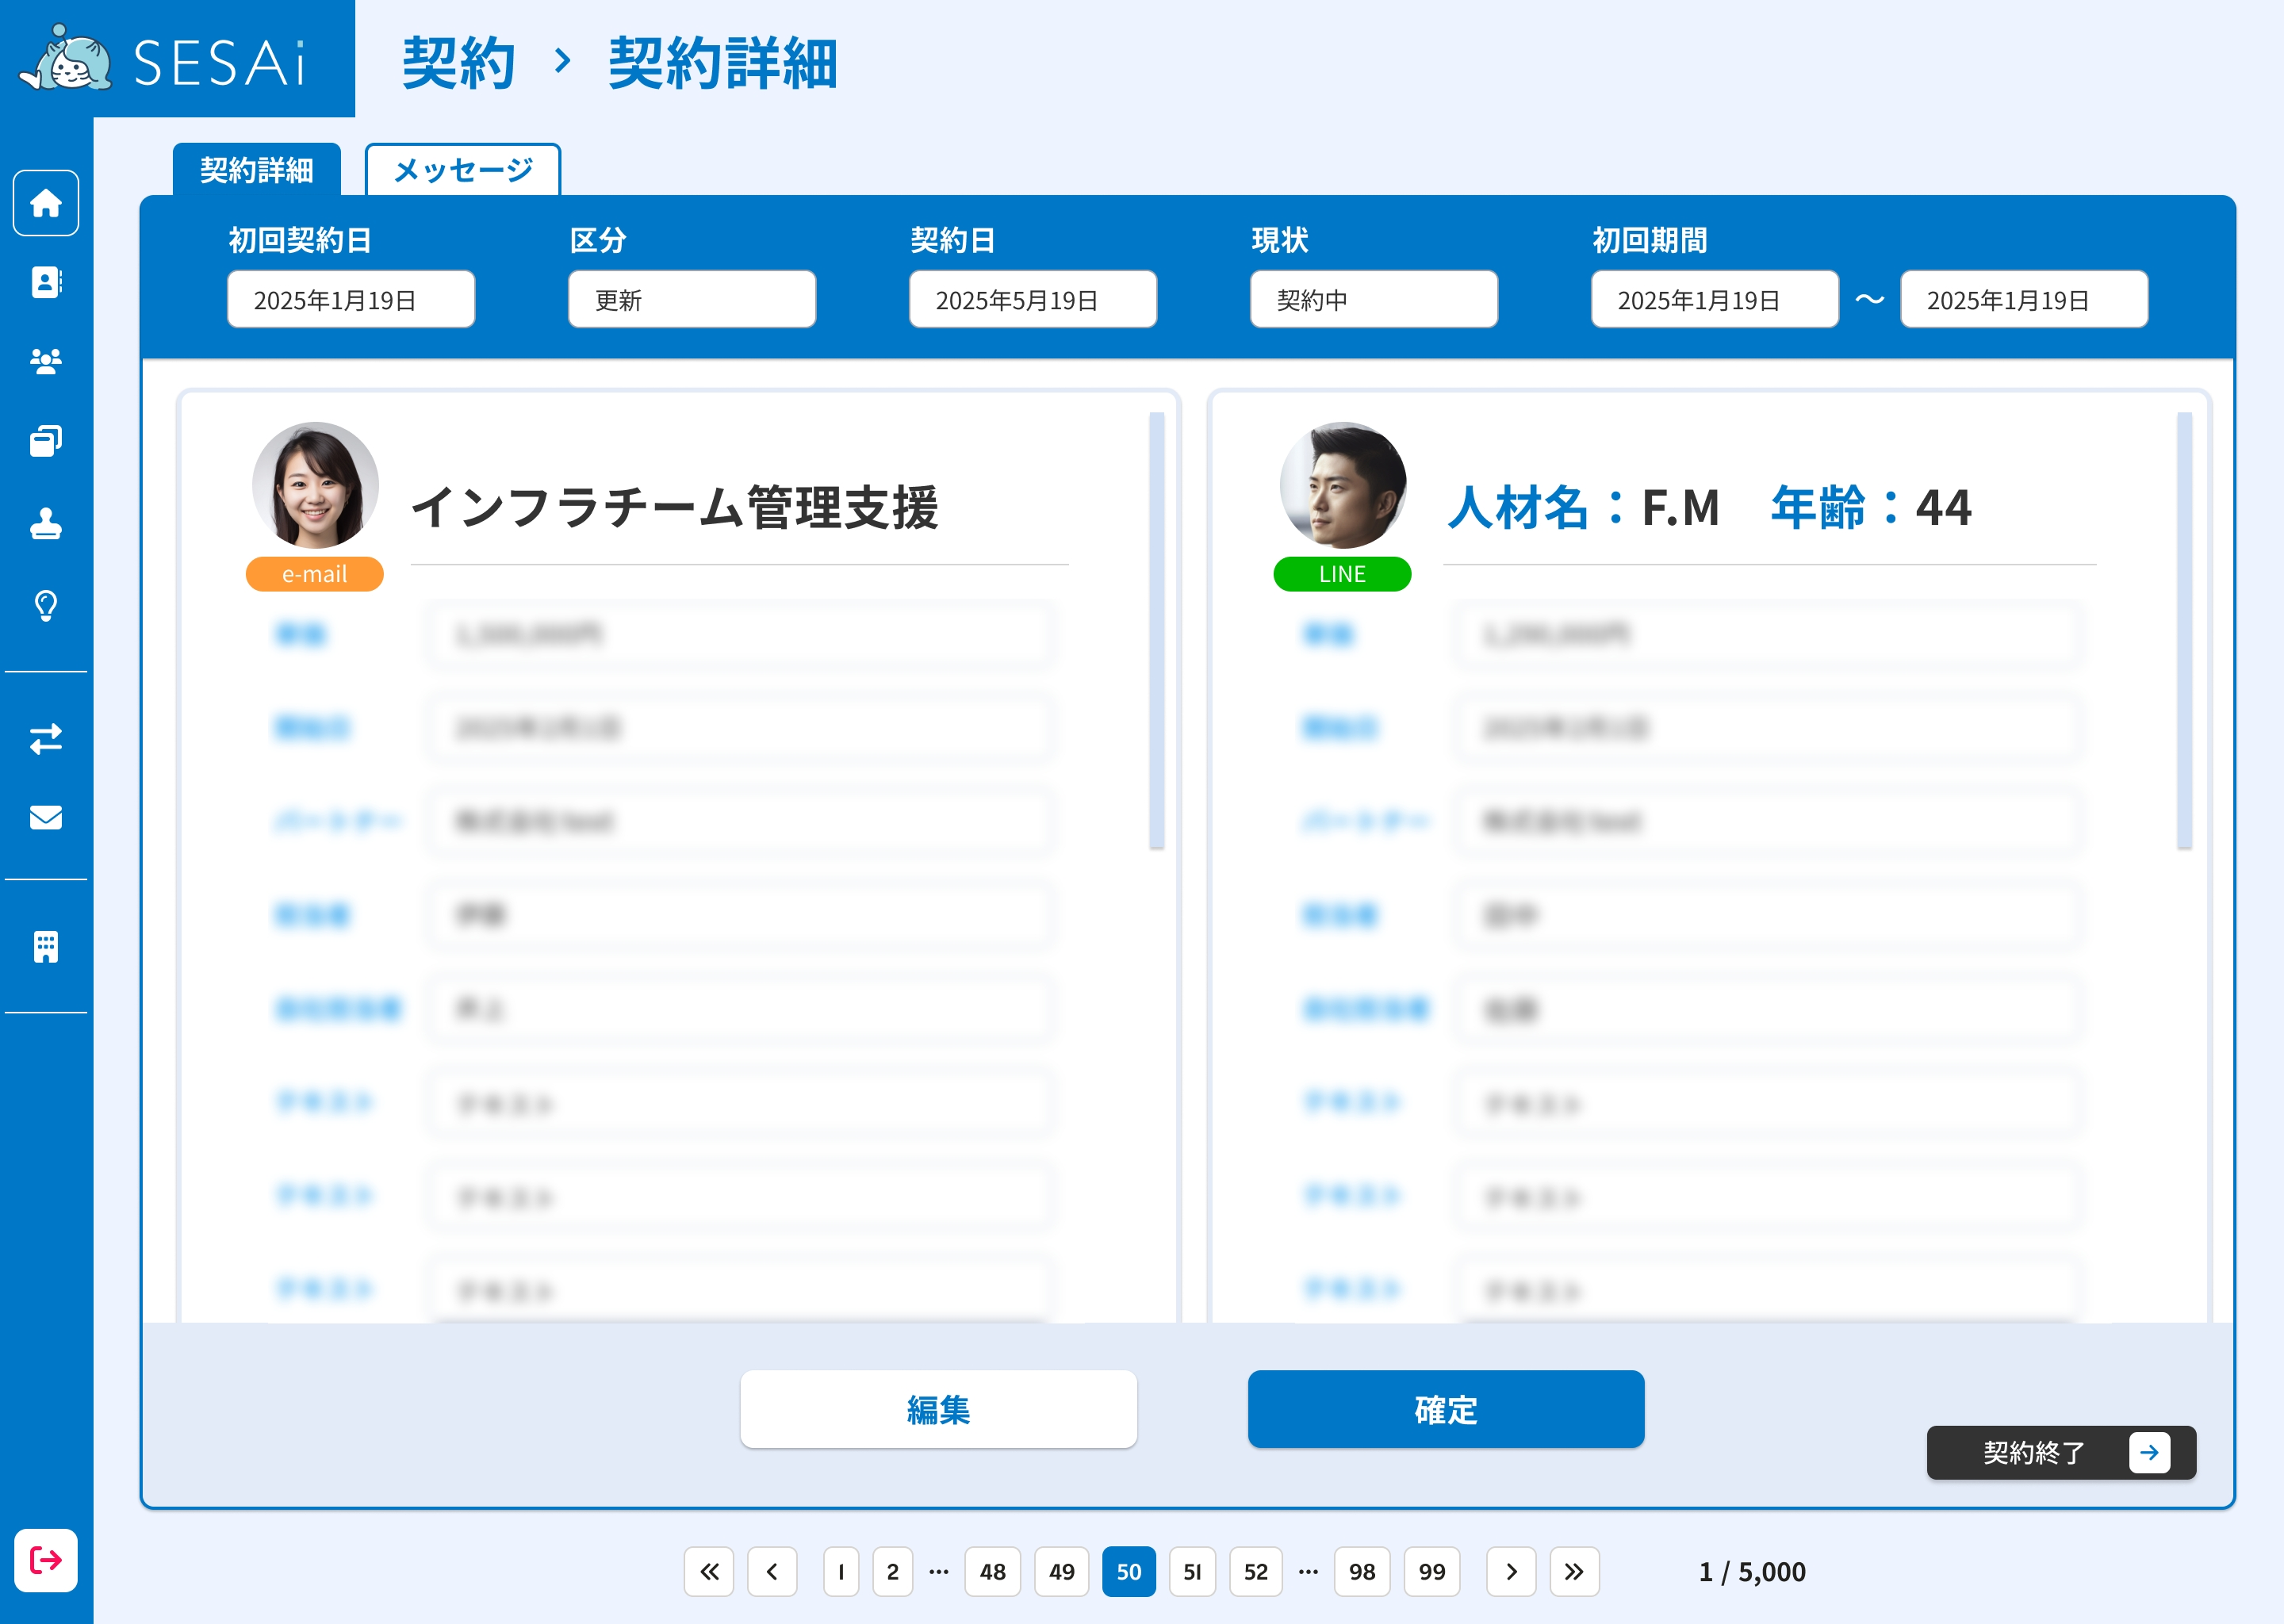
Task: Click the 契約詳細 breadcrumb heading
Action: point(723,63)
